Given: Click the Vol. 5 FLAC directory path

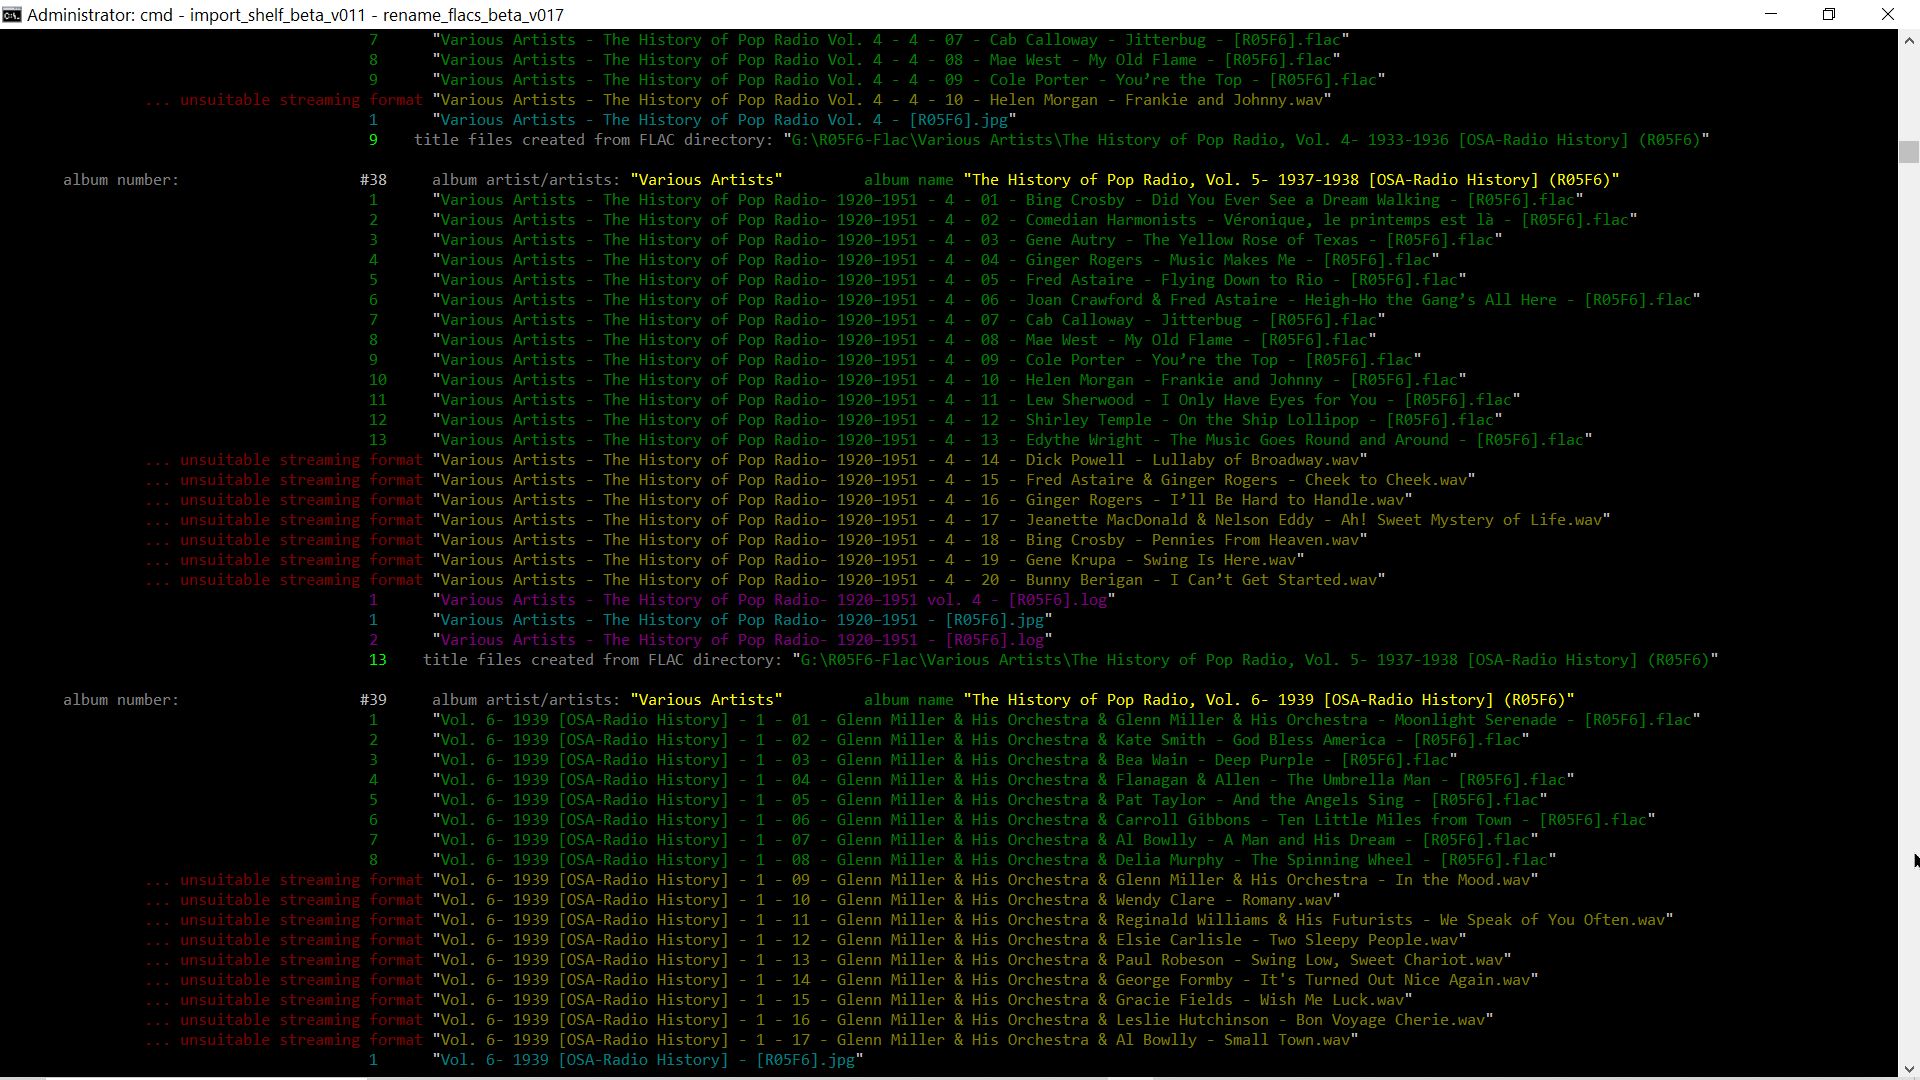Looking at the screenshot, I should click(1255, 660).
